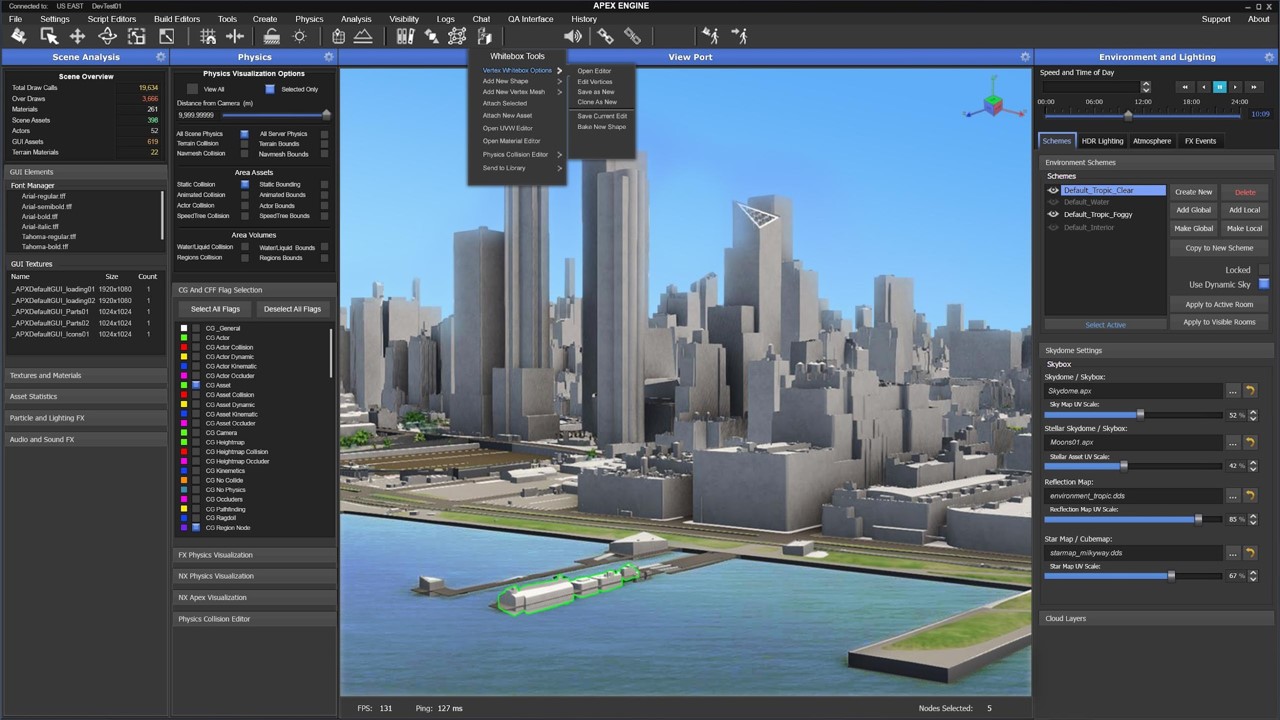Open folder browse button for Skydome.apx

point(1232,391)
